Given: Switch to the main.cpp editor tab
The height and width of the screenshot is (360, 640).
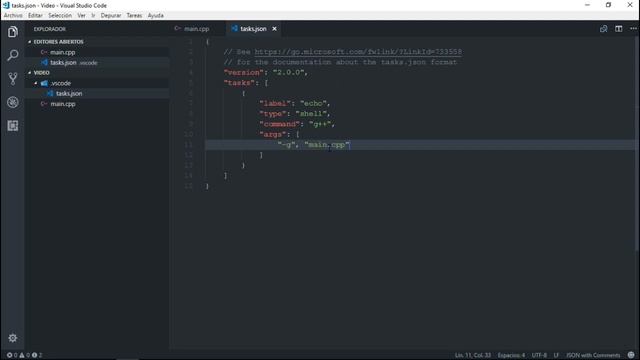Looking at the screenshot, I should (x=197, y=29).
